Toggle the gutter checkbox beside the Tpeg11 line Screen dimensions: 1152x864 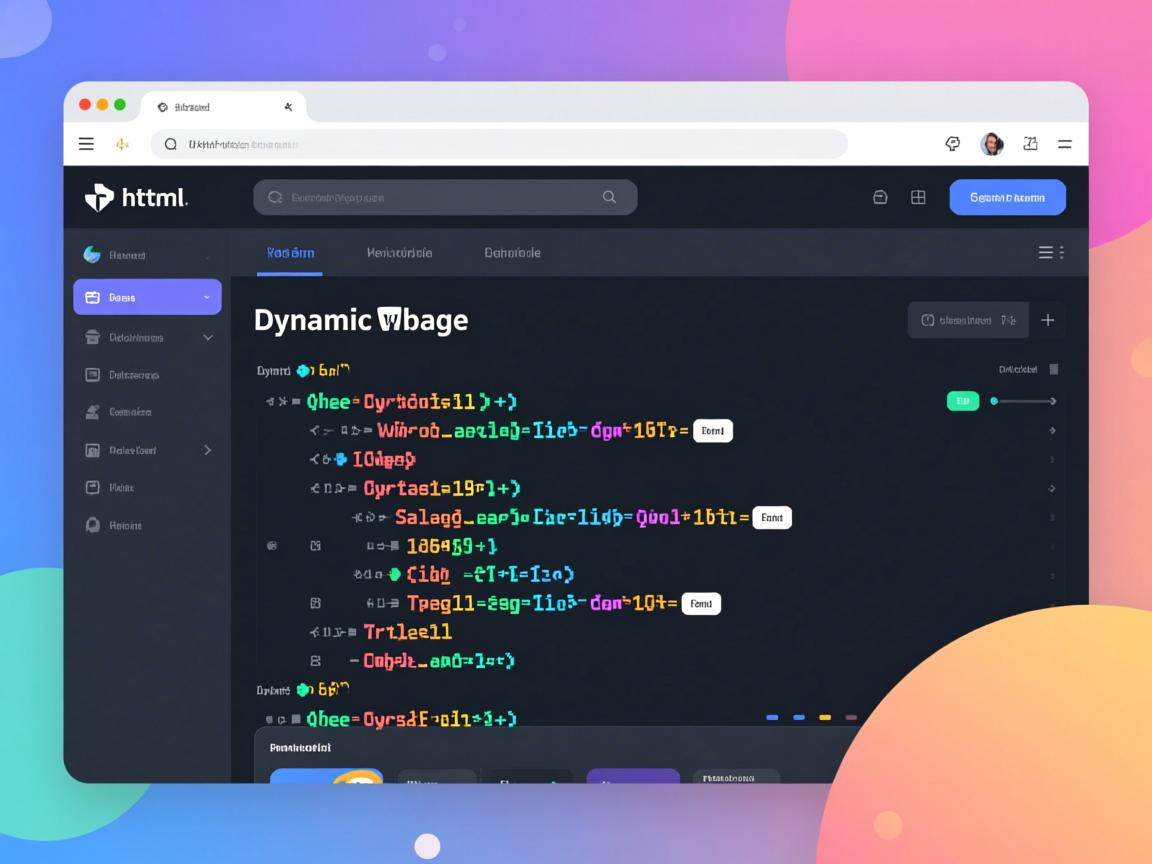[316, 603]
